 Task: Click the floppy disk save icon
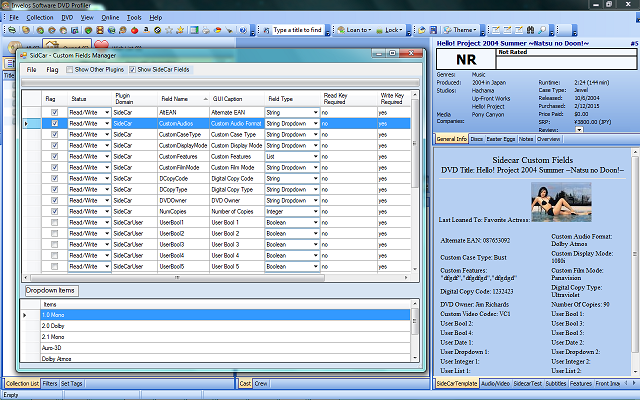tap(433, 30)
